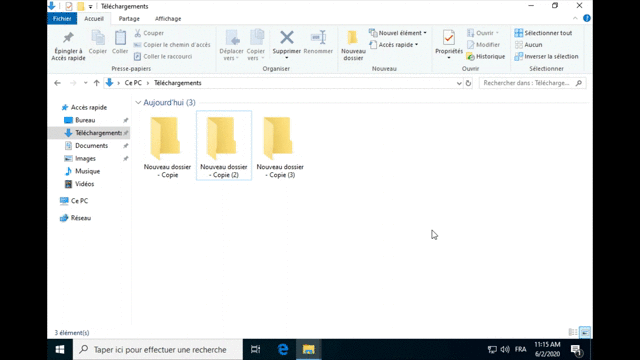Select folder Nouveau dossier - Copie
The image size is (640, 360).
167,146
